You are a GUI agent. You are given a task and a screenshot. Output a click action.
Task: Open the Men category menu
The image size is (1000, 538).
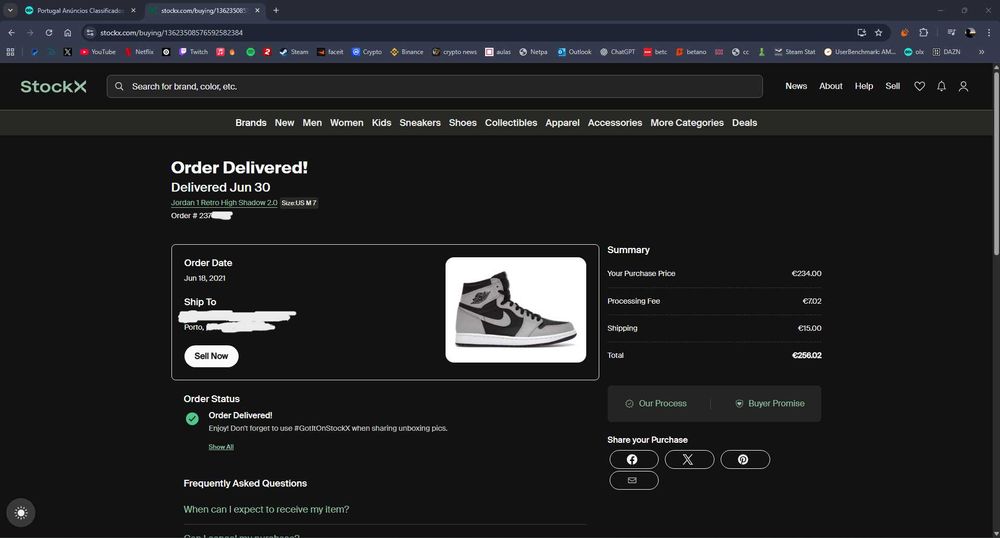pyautogui.click(x=312, y=123)
